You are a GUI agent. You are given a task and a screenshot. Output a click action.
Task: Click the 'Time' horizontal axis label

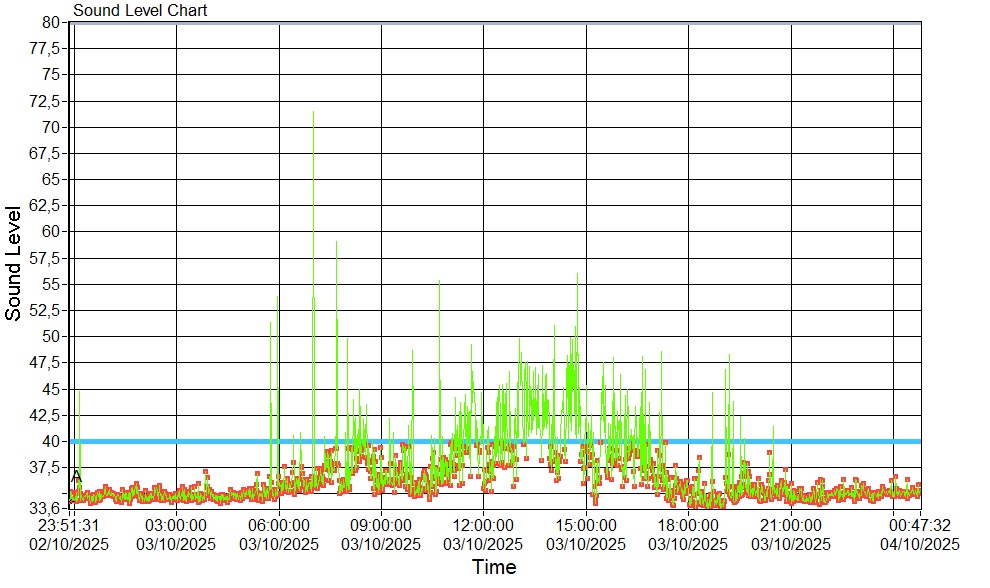(x=494, y=568)
